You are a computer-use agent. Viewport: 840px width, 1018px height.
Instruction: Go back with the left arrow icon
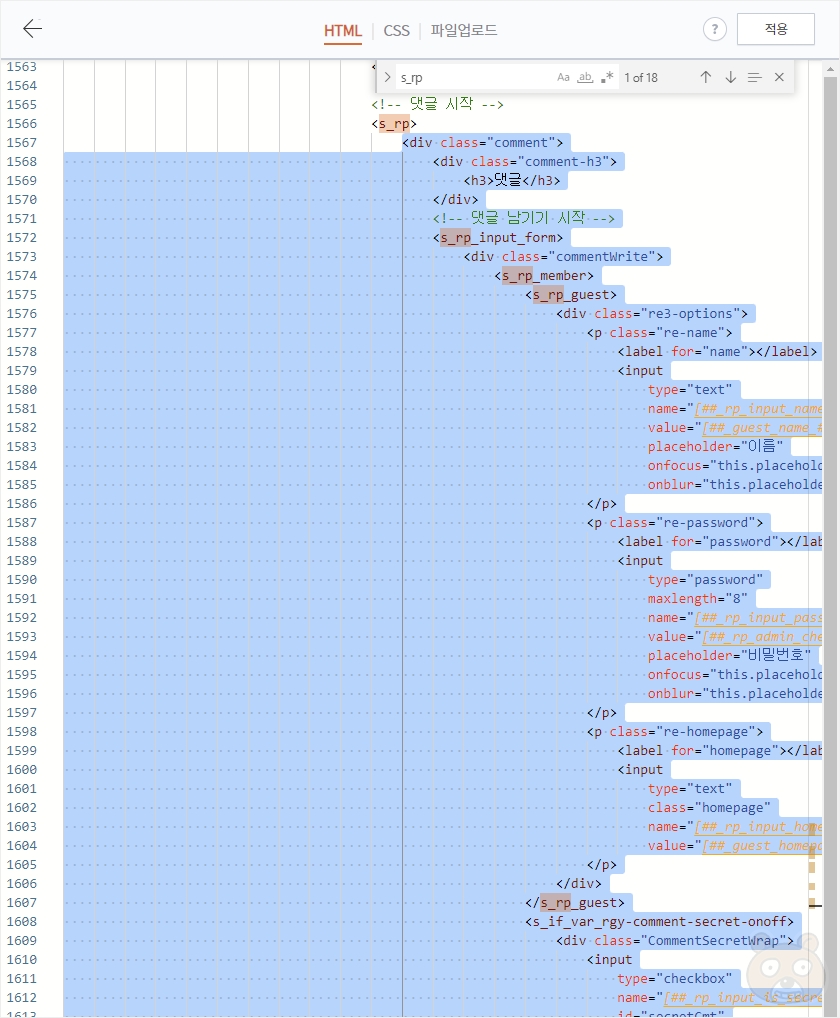pos(32,29)
